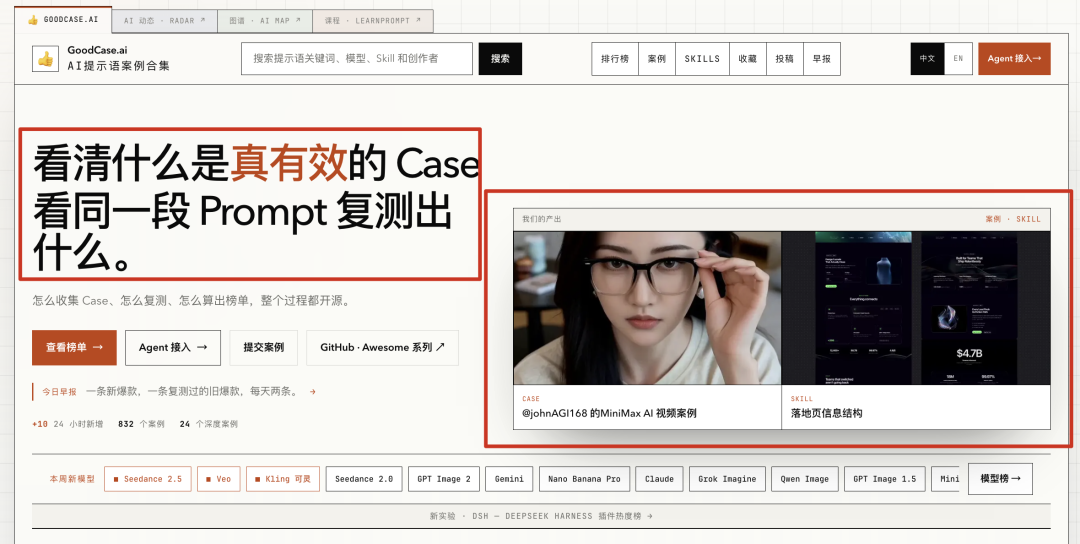
Task: Select the Qwen Image model chip
Action: [804, 479]
